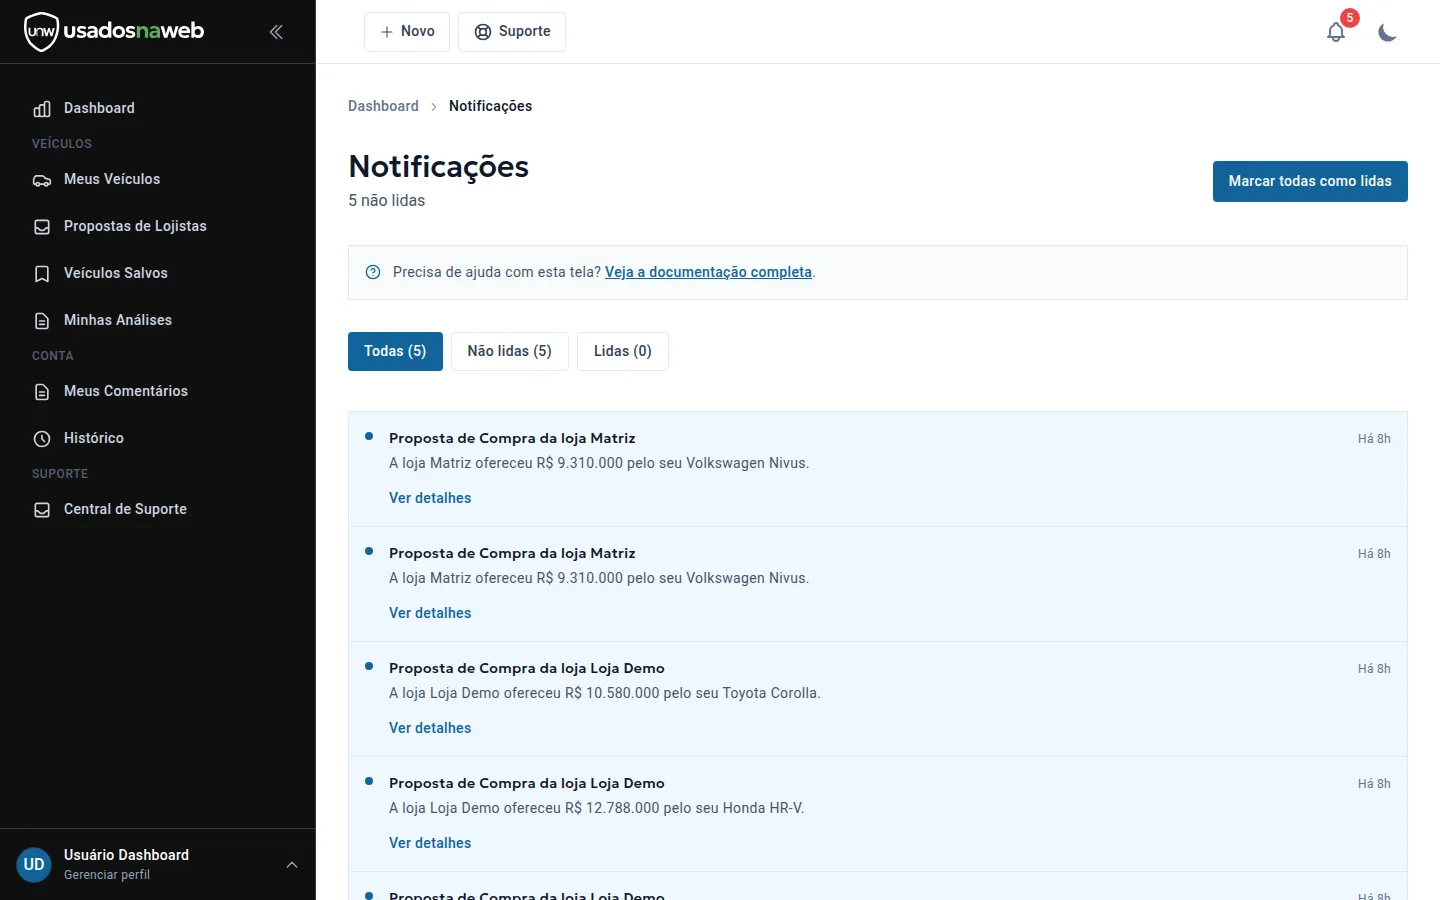Expand the Usuário Dashboard profile menu chevron
The image size is (1440, 900).
tap(292, 865)
